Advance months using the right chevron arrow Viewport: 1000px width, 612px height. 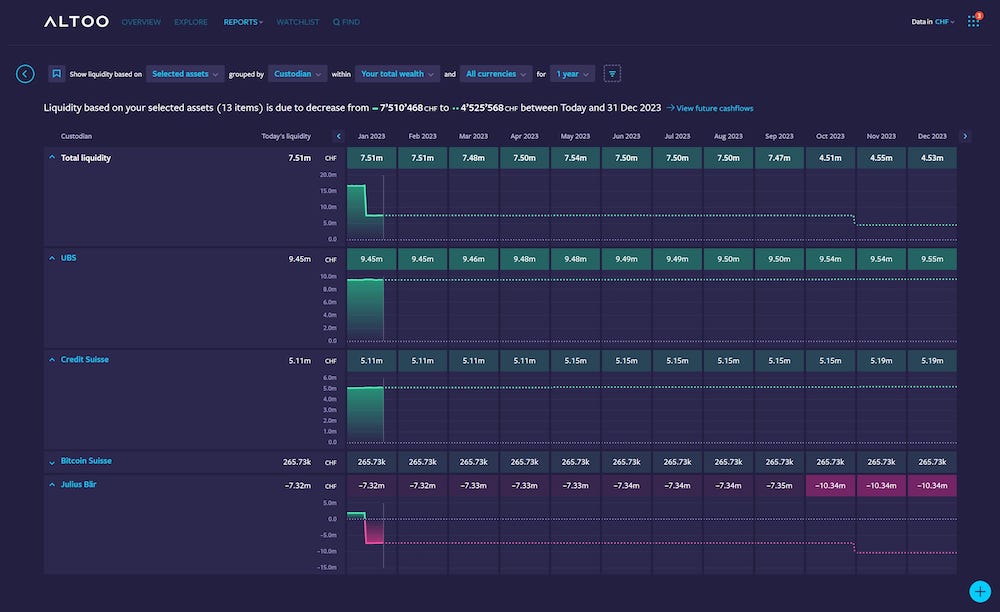965,136
